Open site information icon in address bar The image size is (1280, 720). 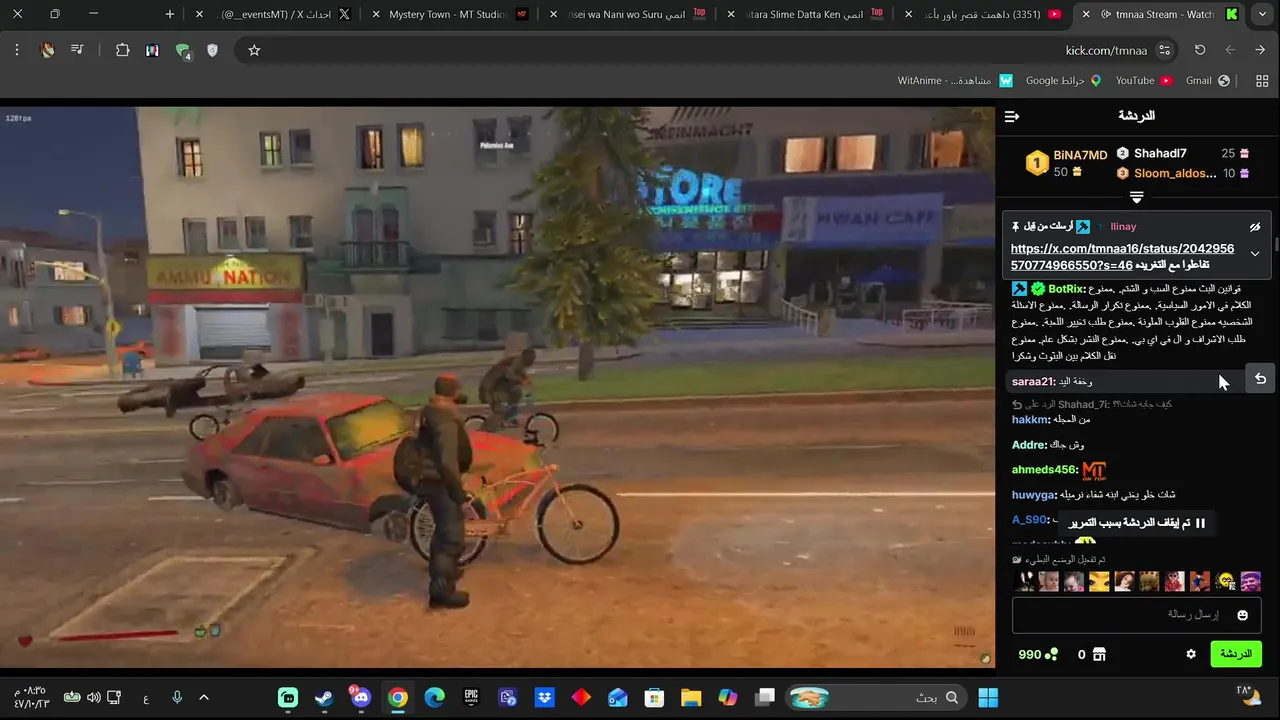pyautogui.click(x=1164, y=50)
